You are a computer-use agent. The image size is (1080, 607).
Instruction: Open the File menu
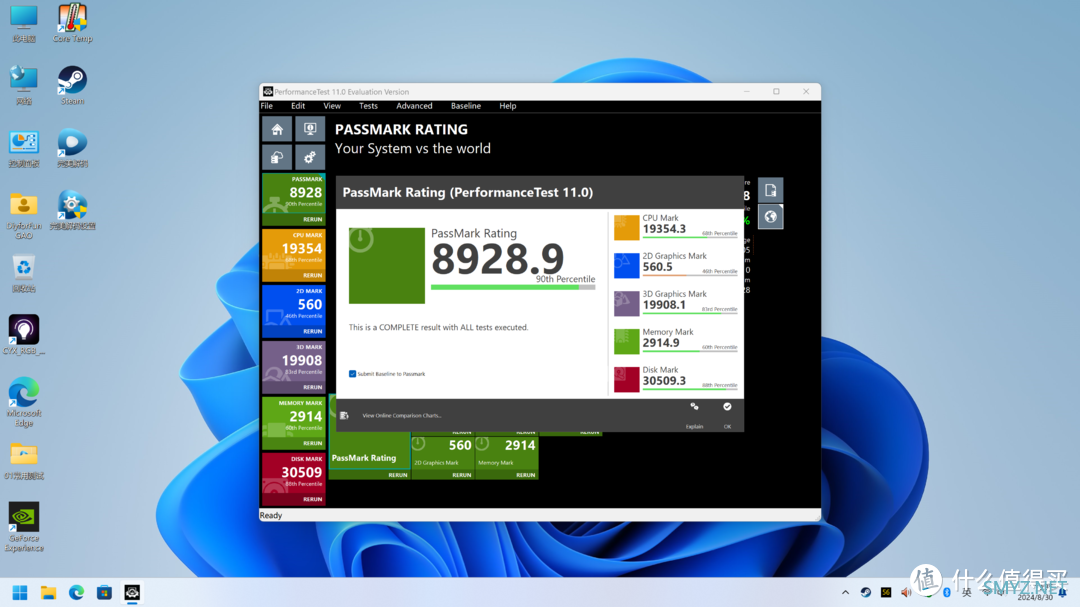267,106
